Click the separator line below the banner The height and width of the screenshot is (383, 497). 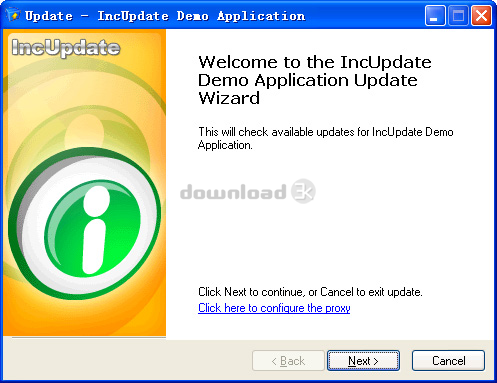point(89,337)
